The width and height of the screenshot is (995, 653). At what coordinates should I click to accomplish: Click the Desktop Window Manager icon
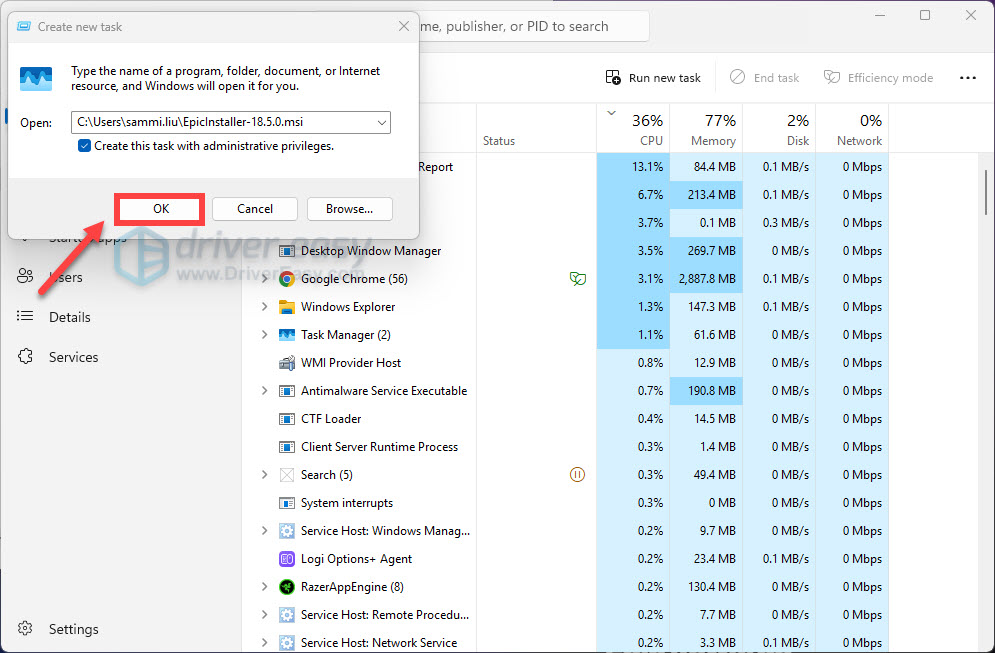pos(287,251)
